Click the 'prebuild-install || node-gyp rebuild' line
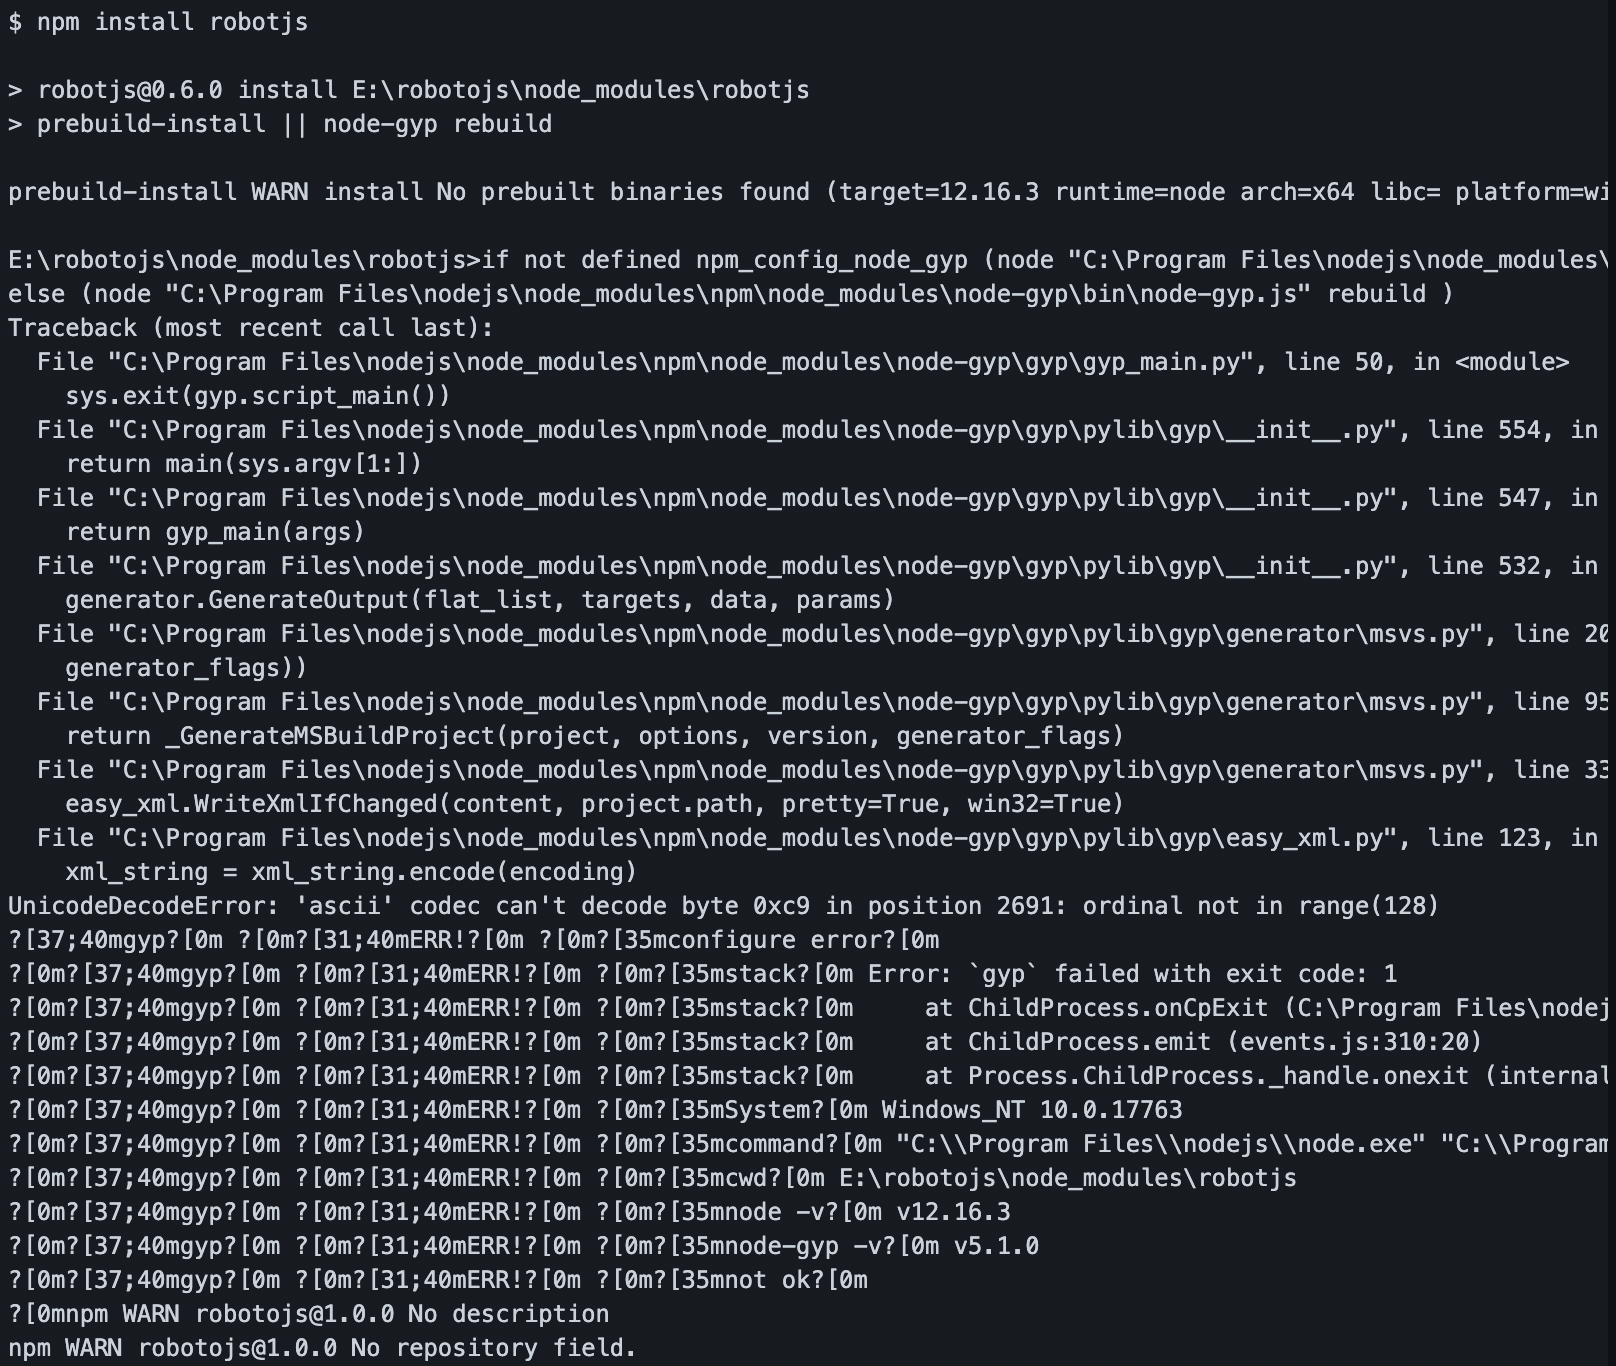This screenshot has width=1616, height=1366. [x=280, y=124]
